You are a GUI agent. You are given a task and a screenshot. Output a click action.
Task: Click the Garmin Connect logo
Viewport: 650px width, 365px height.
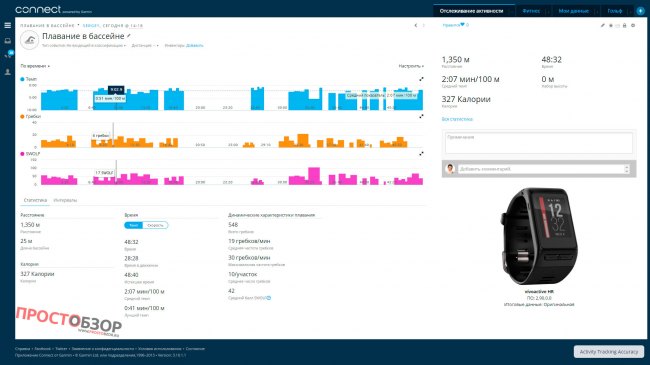(x=53, y=10)
